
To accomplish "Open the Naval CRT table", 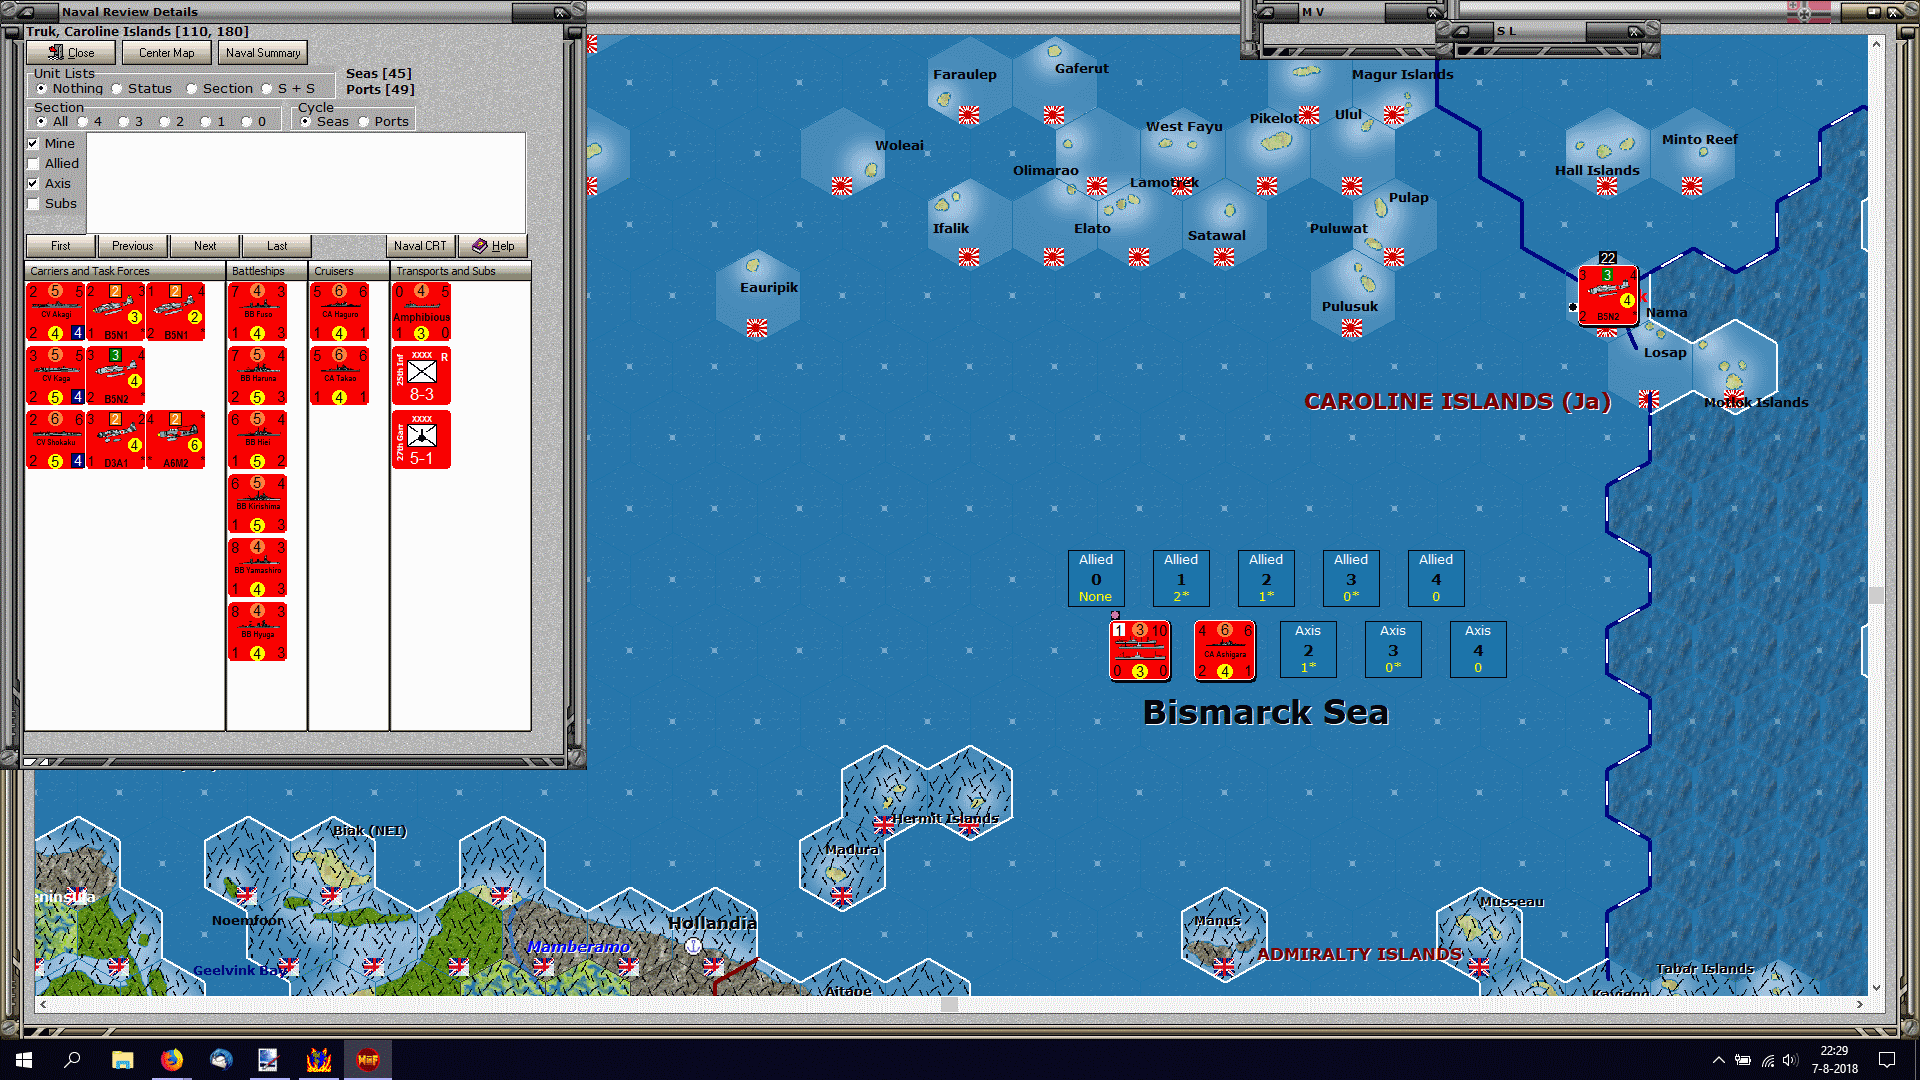I will 420,246.
